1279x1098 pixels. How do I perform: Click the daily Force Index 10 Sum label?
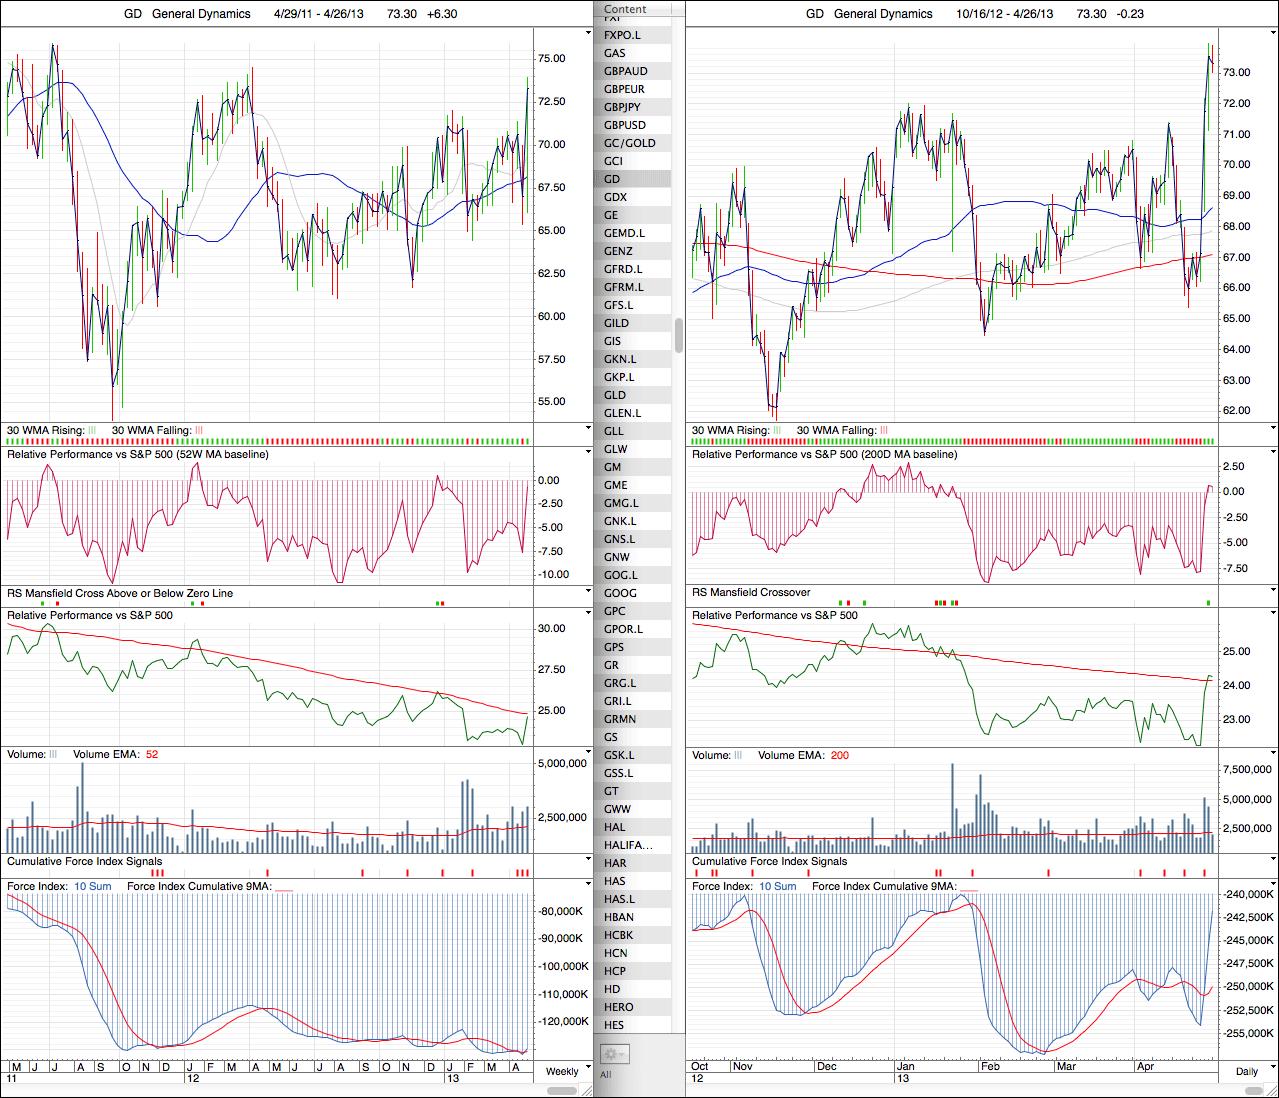(x=777, y=886)
